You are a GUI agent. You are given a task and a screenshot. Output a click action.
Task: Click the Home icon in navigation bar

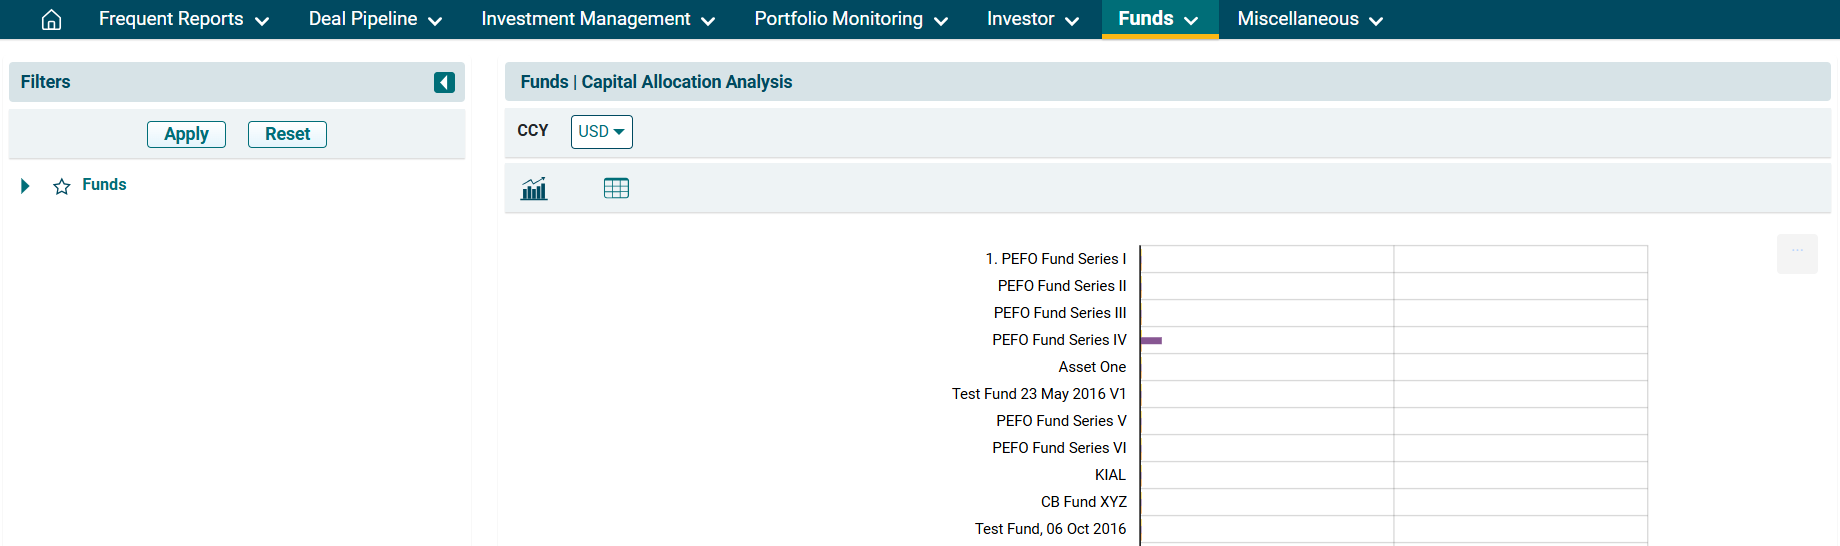[51, 20]
